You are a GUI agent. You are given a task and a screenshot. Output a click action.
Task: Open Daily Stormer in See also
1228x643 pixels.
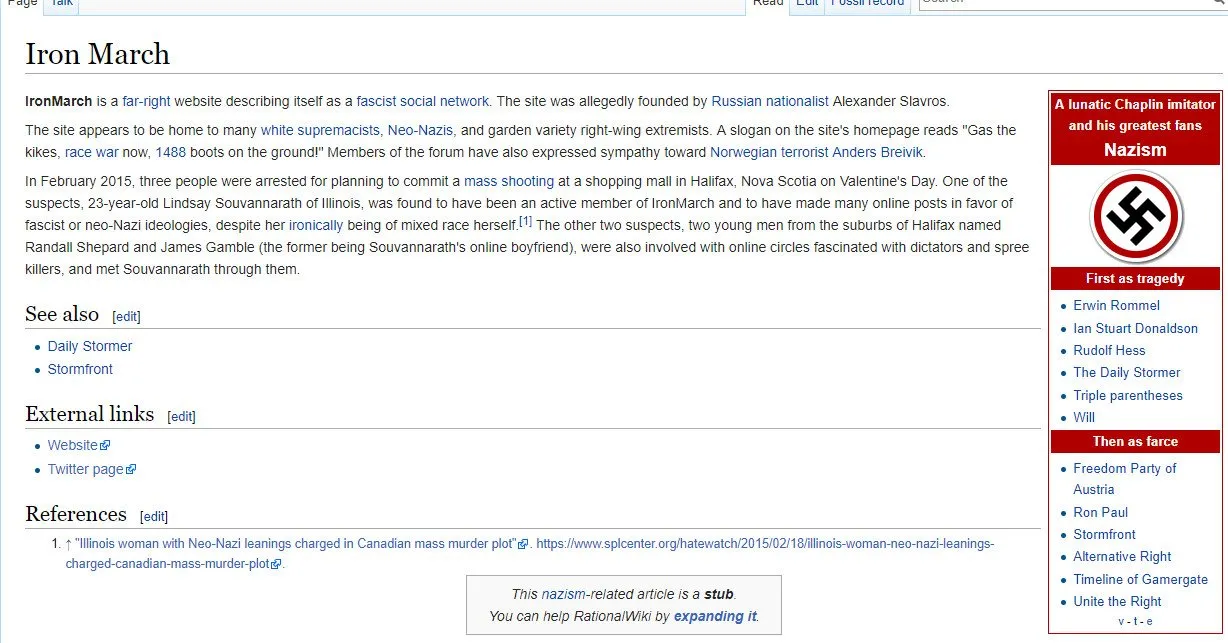point(90,346)
